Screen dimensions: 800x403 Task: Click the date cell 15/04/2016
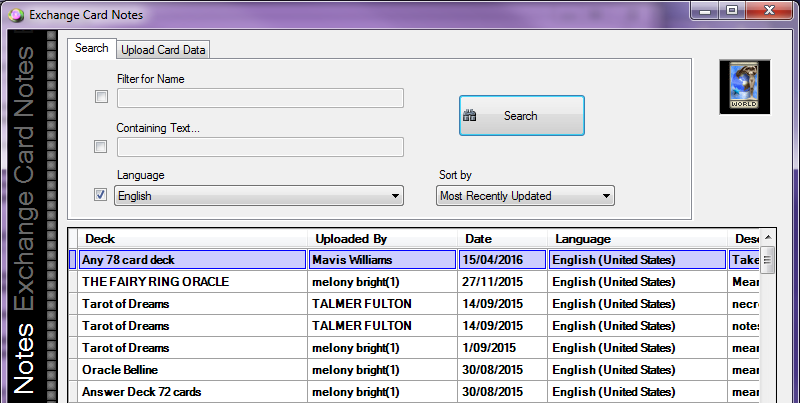[x=502, y=260]
